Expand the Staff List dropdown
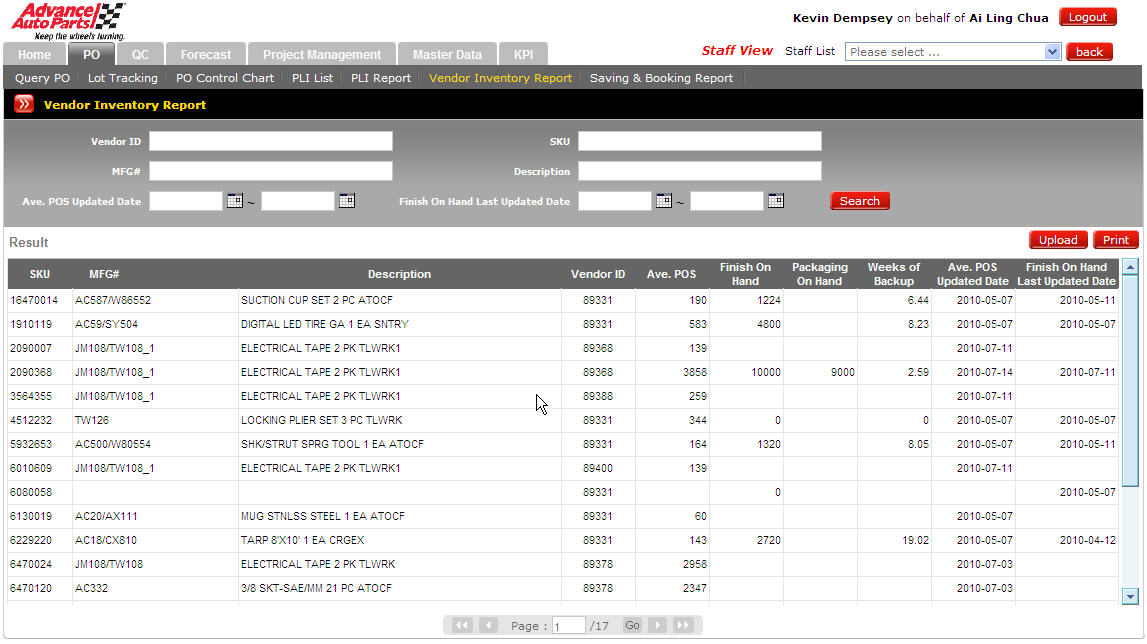The width and height of the screenshot is (1147, 644). [x=1052, y=52]
